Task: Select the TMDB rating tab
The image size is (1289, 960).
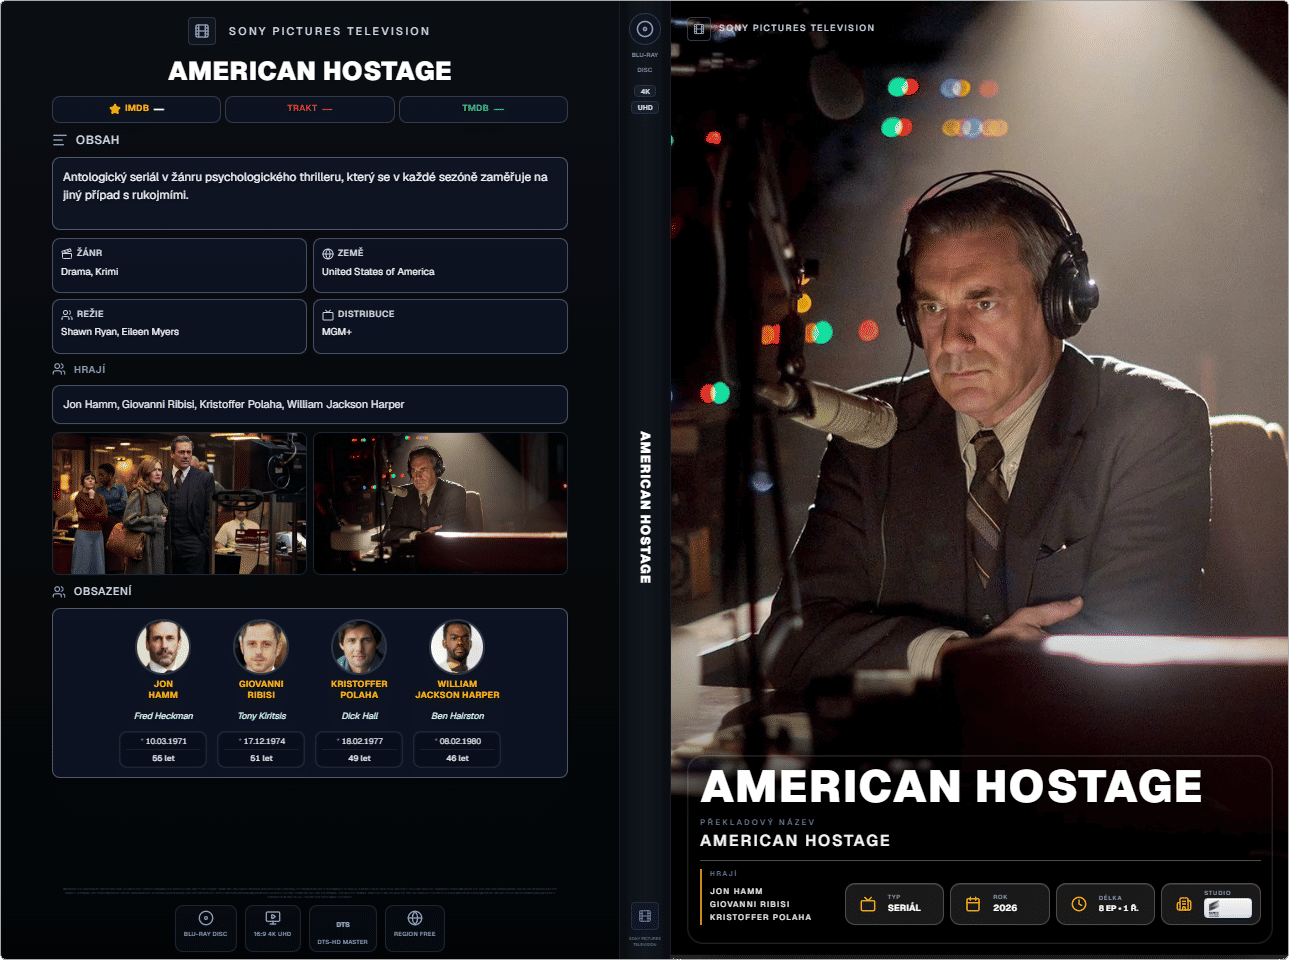Action: click(x=483, y=109)
